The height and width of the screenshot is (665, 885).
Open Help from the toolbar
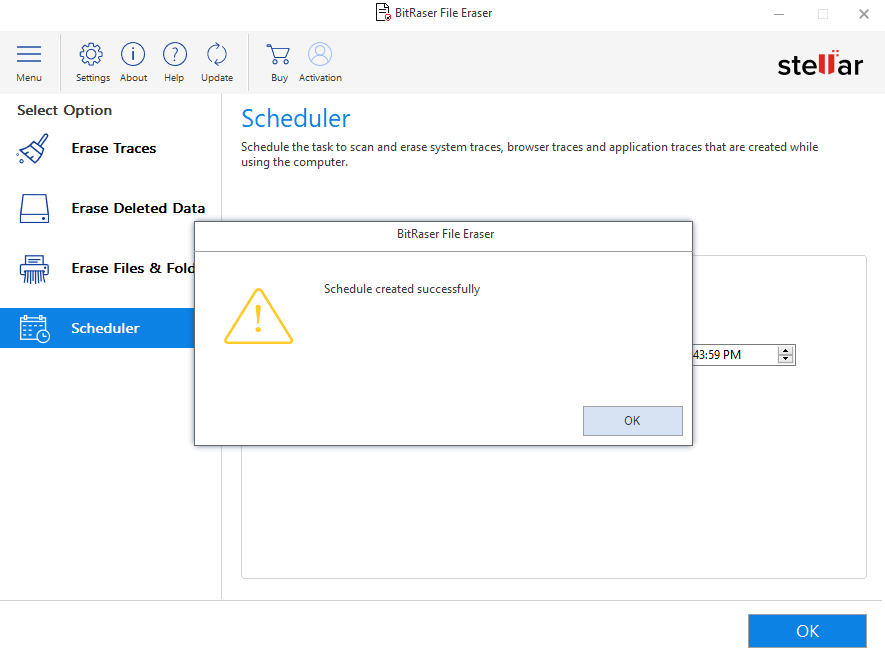tap(174, 62)
